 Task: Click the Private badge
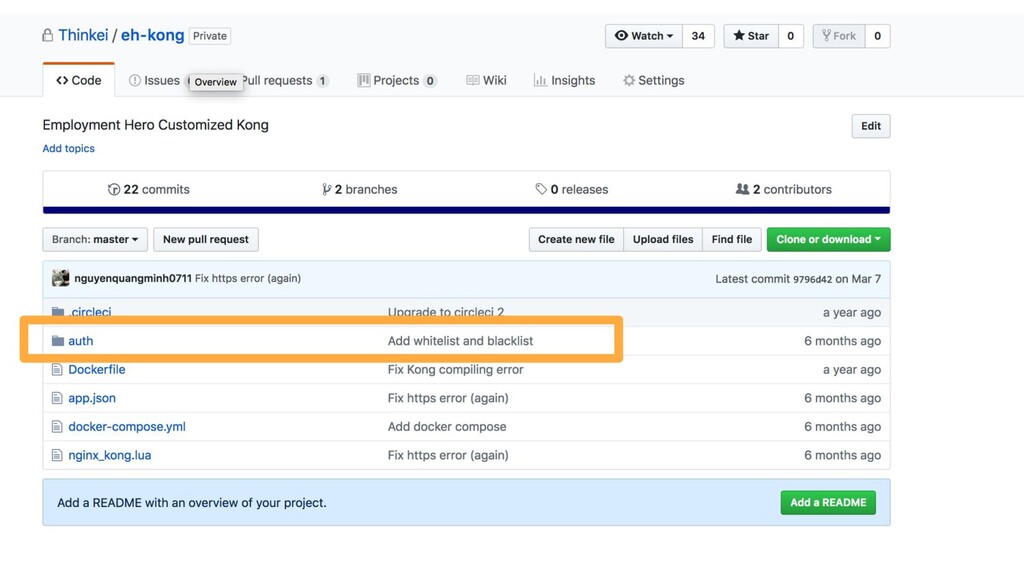pos(210,36)
